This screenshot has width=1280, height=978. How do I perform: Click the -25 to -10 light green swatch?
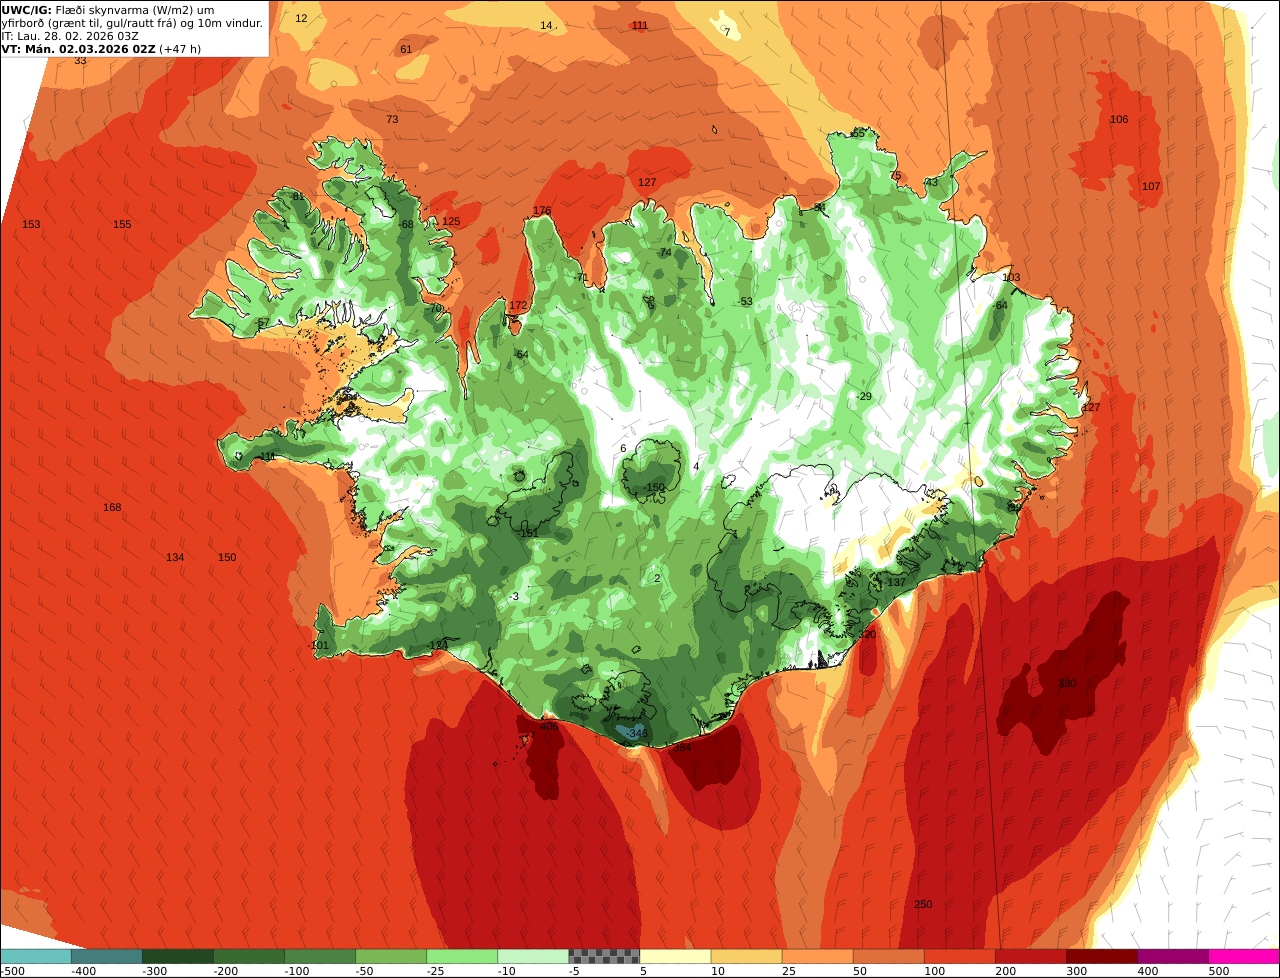pyautogui.click(x=462, y=956)
